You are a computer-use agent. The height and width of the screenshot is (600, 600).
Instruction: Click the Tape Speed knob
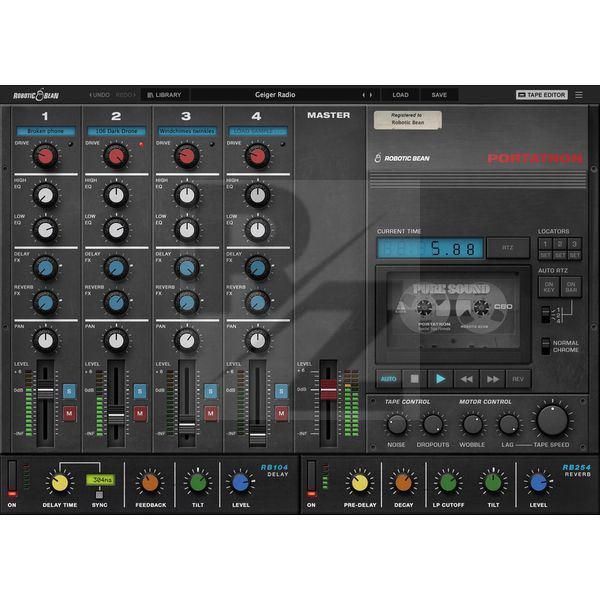click(552, 421)
